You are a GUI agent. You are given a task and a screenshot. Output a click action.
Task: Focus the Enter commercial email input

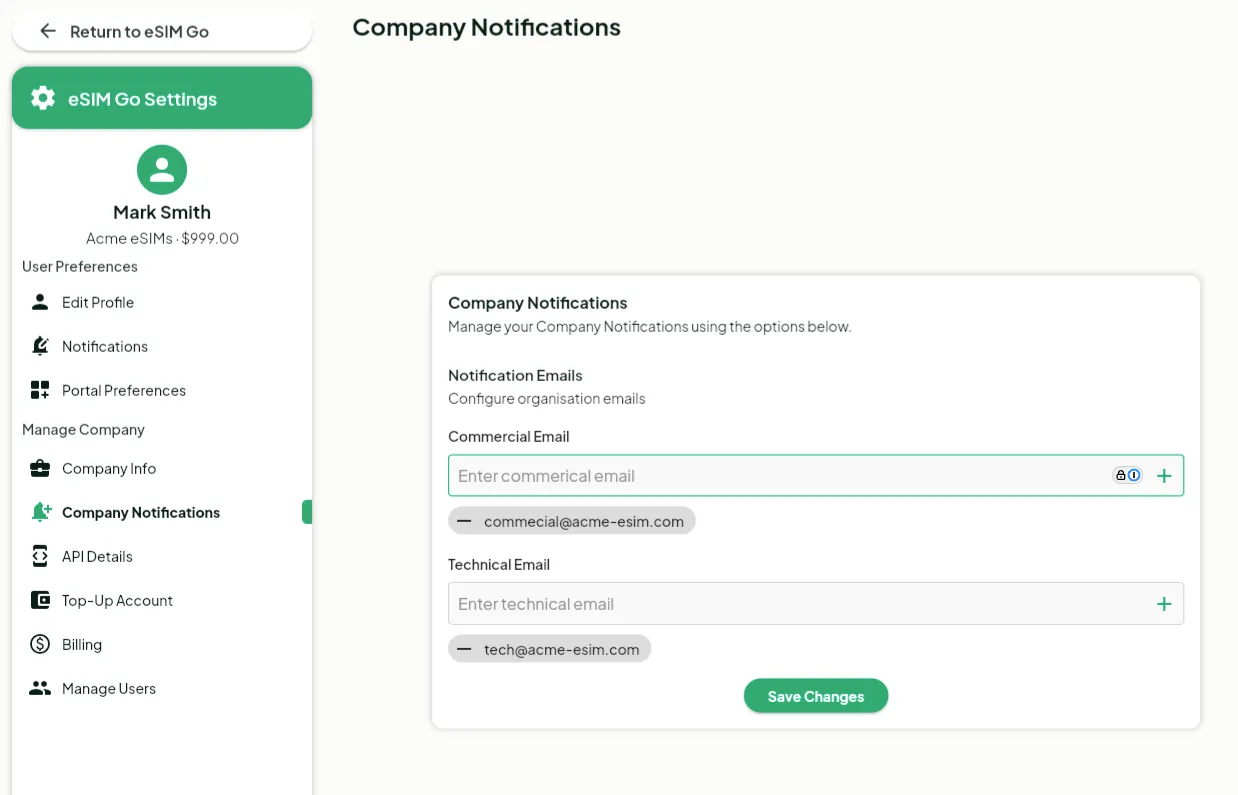click(780, 476)
